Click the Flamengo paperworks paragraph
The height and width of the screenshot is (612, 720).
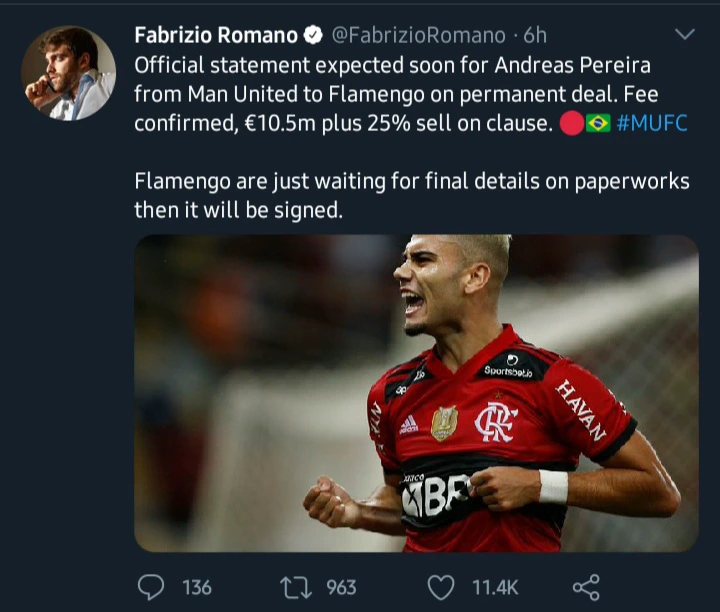tap(412, 196)
